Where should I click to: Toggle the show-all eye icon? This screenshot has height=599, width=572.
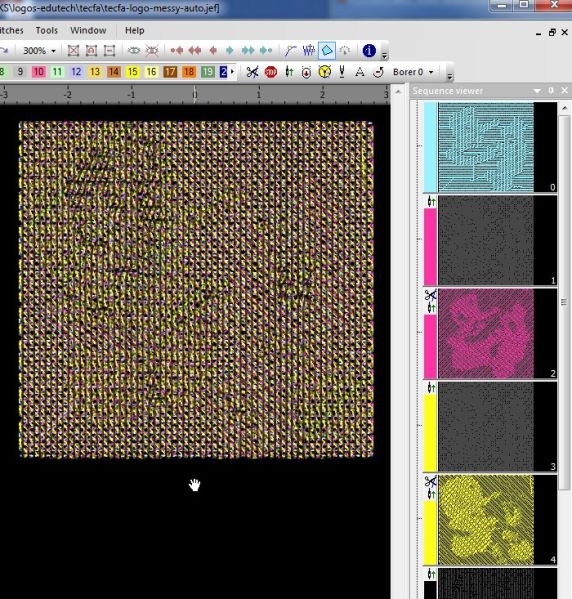point(134,50)
